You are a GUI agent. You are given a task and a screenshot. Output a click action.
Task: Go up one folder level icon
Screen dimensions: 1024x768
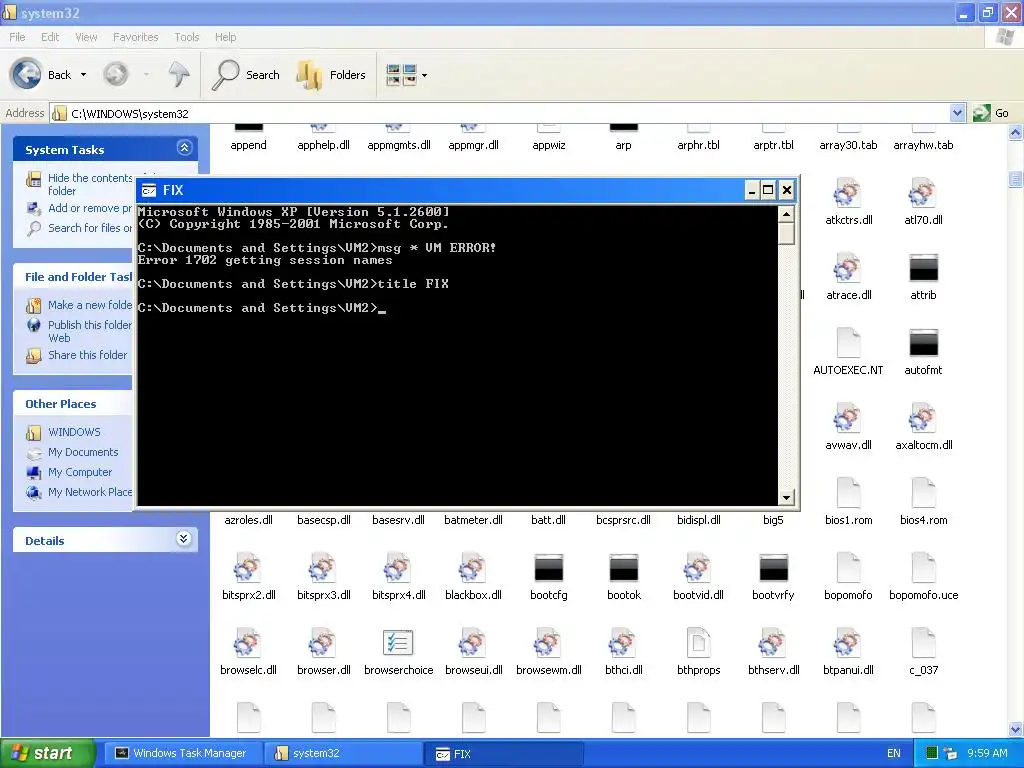178,74
